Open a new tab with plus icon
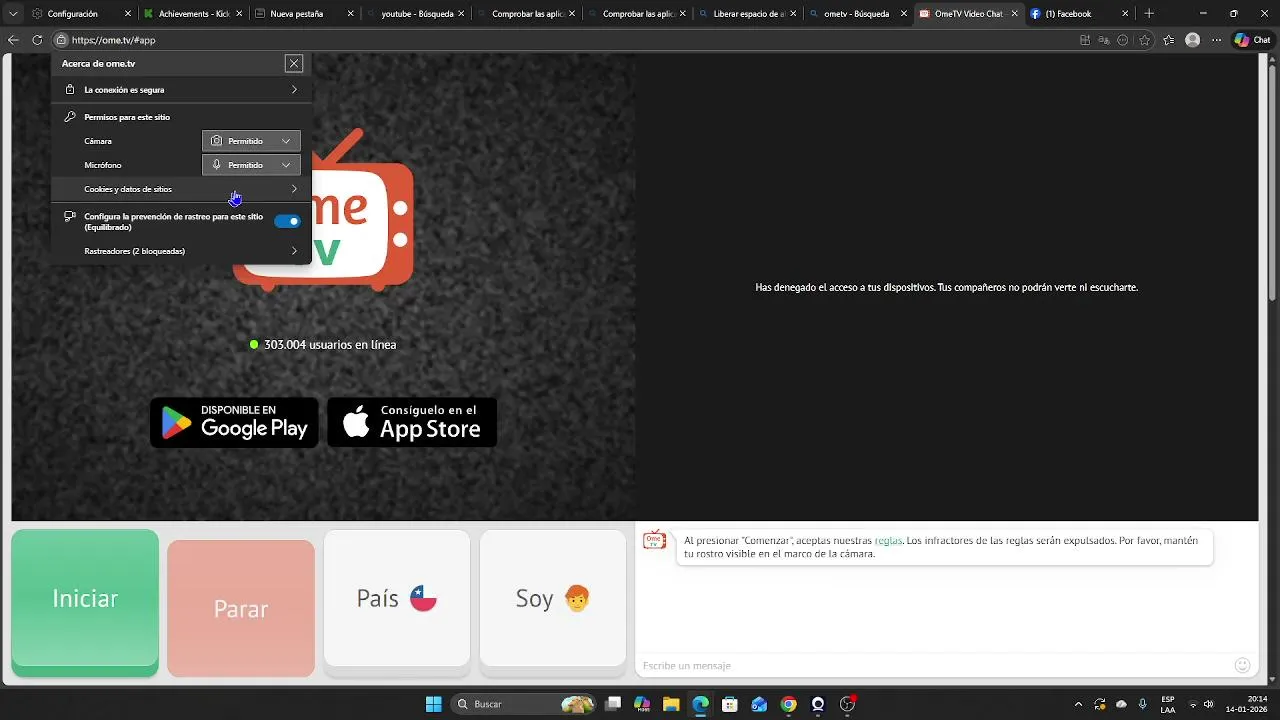Viewport: 1280px width, 720px height. 1149,14
